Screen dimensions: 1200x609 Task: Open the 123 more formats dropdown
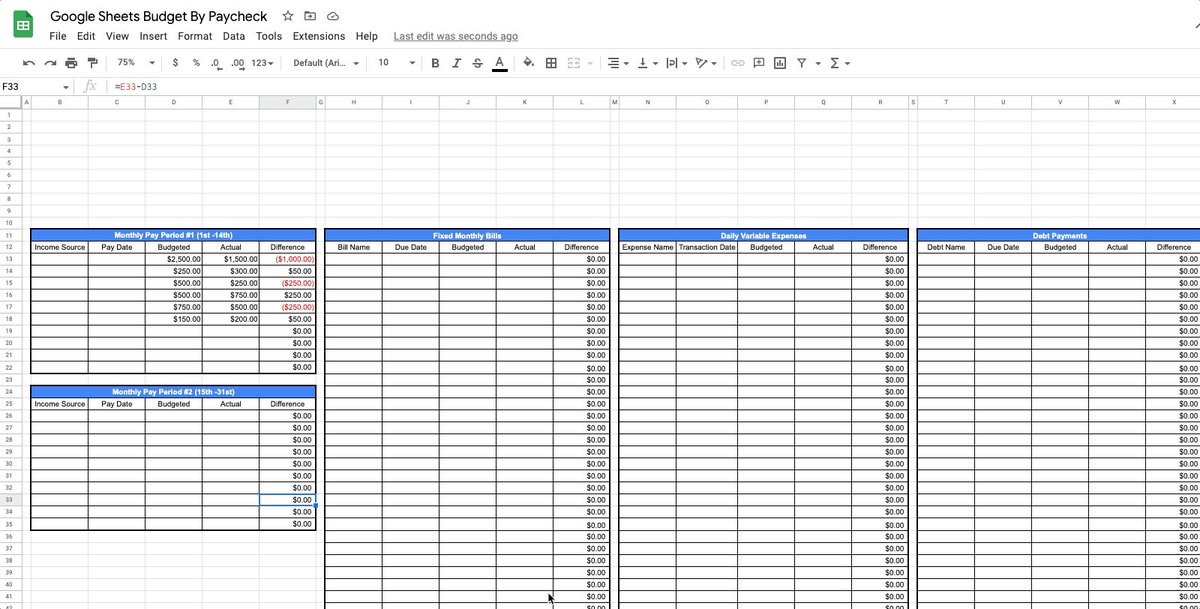point(263,63)
